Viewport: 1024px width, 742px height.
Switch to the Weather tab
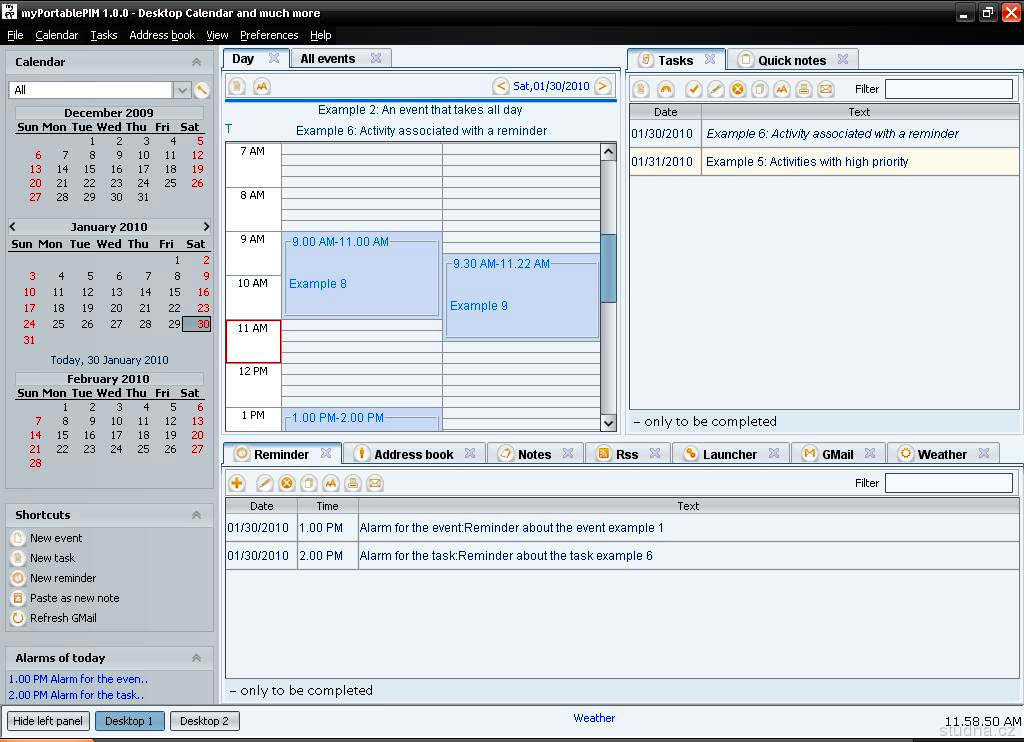pos(941,454)
